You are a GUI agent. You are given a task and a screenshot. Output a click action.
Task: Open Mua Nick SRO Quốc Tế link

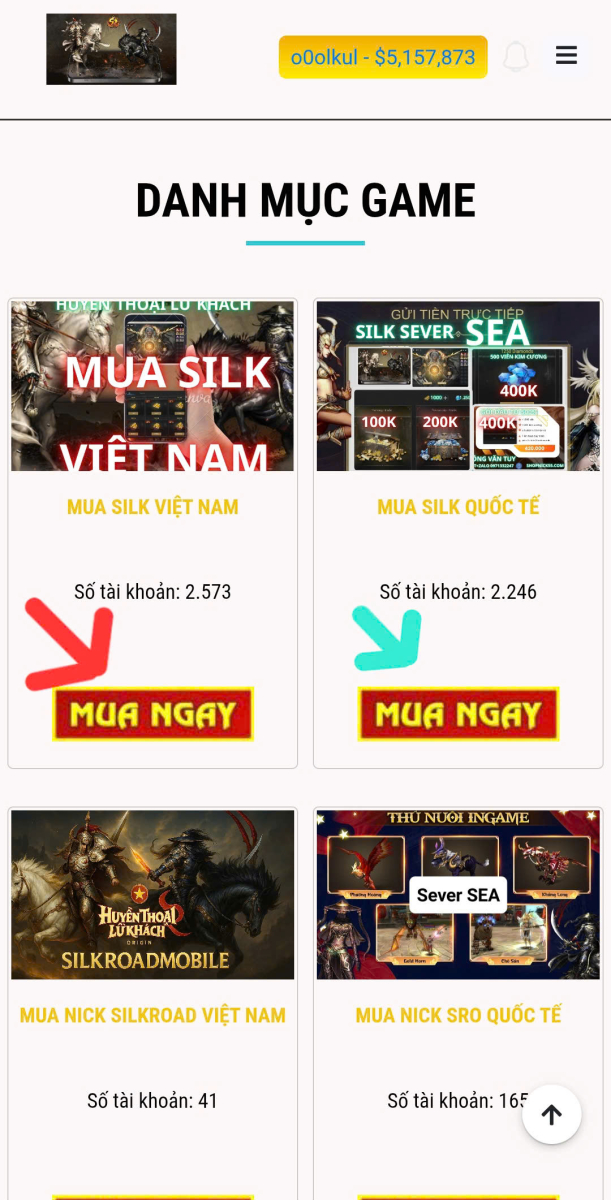pyautogui.click(x=458, y=1015)
